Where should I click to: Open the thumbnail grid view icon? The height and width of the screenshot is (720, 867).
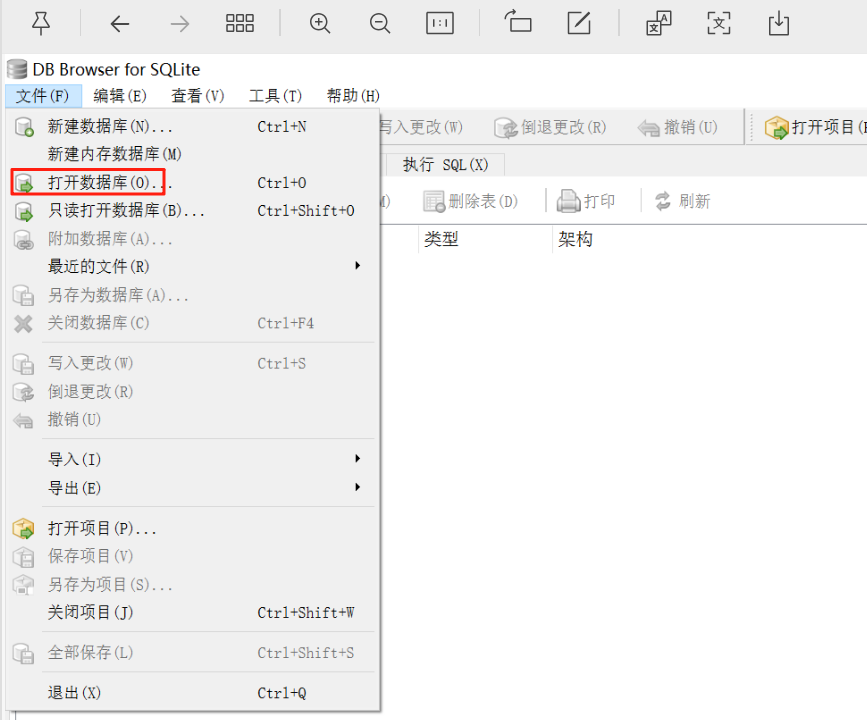point(240,23)
